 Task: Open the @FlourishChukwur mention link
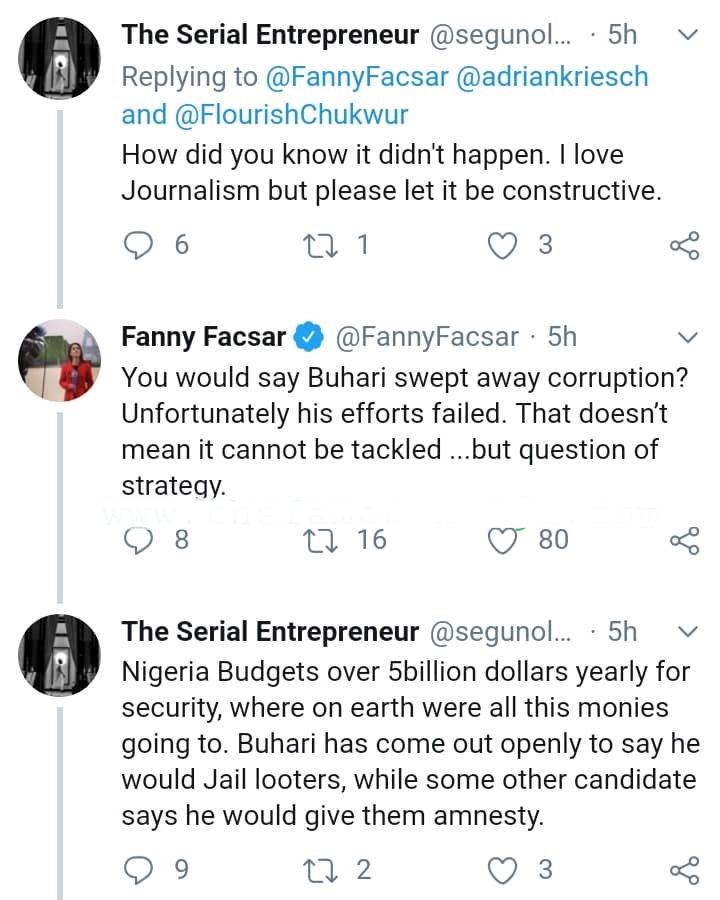(290, 114)
